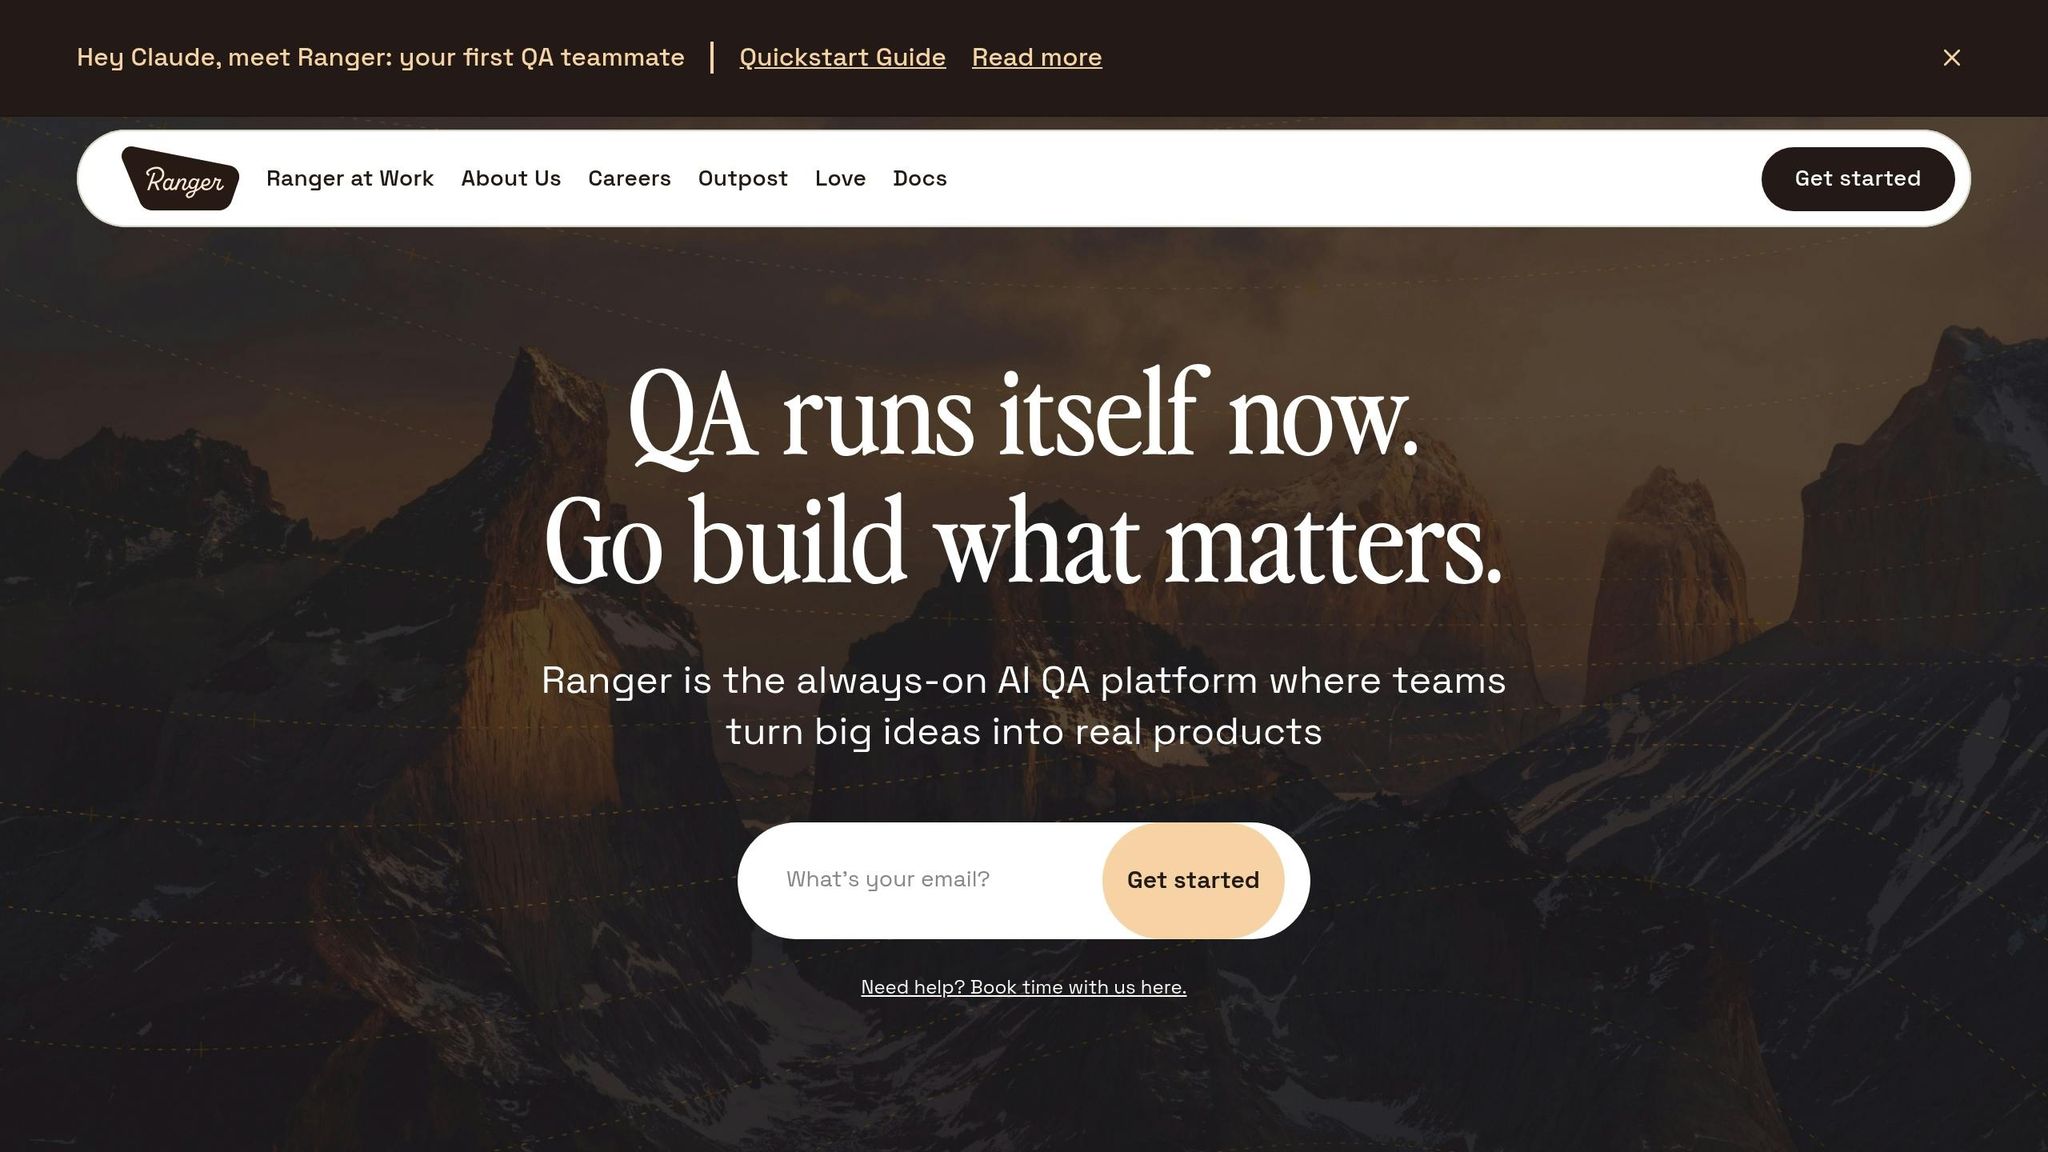Click the peach Get started button
The image size is (2048, 1152).
point(1193,880)
